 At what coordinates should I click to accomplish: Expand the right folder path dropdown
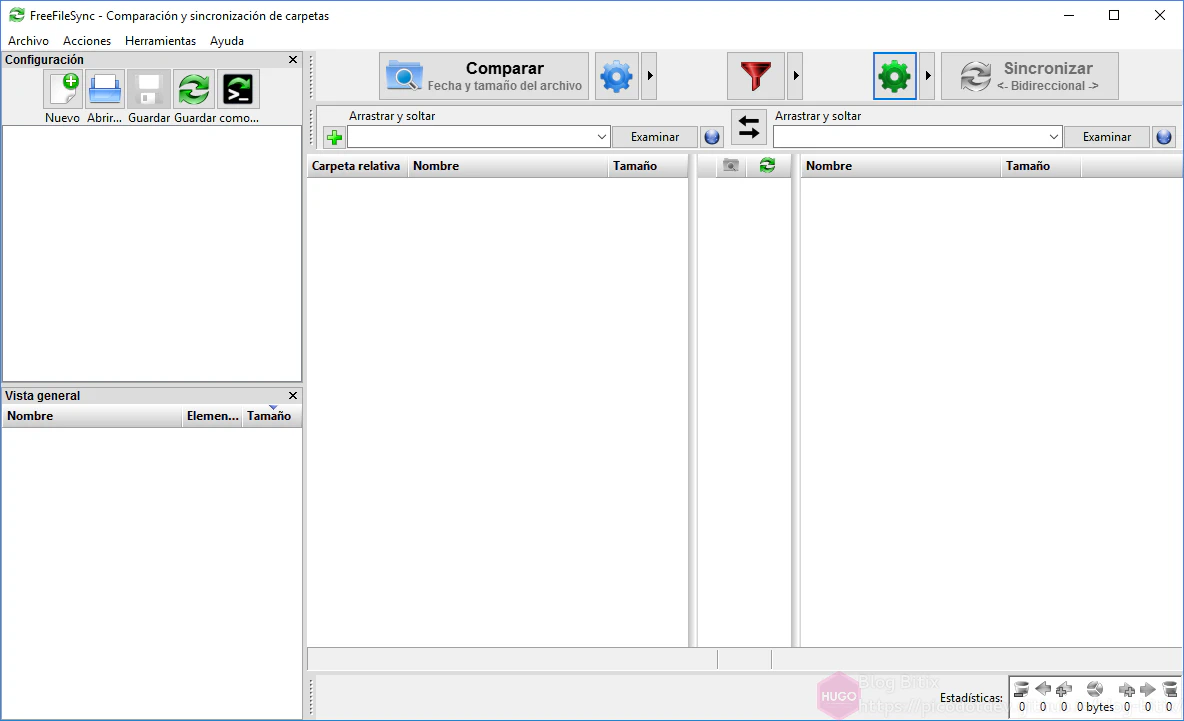click(1054, 137)
